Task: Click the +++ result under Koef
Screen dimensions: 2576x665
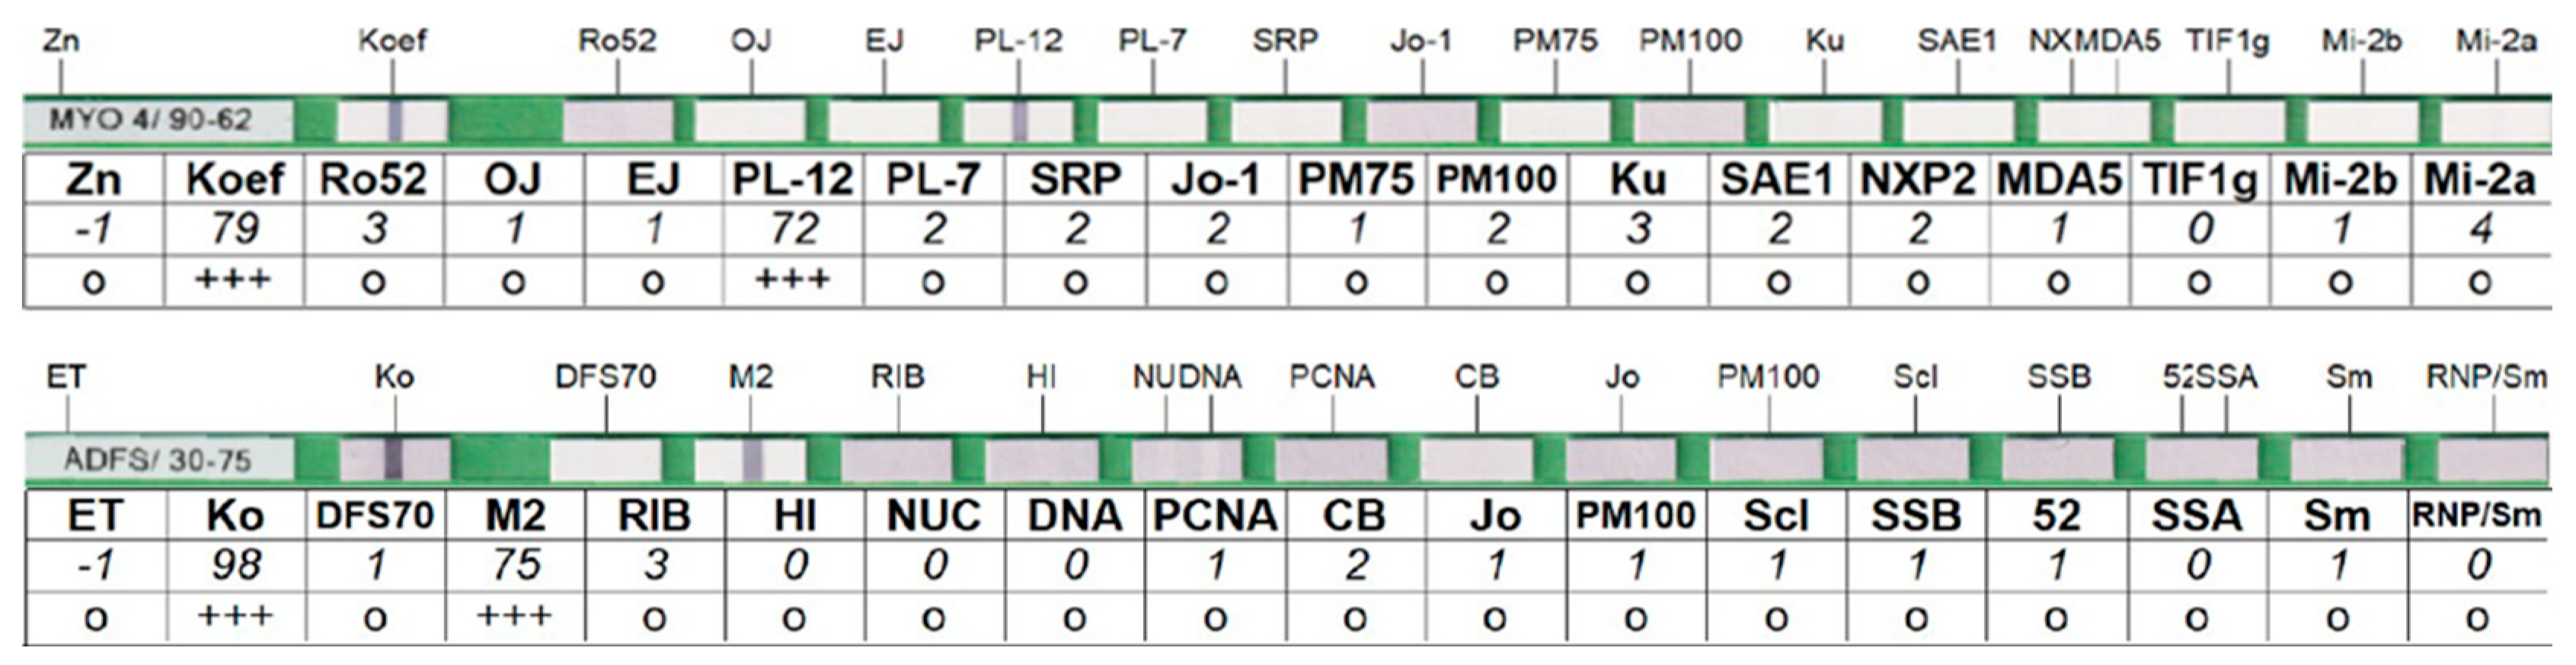Action: pos(234,280)
